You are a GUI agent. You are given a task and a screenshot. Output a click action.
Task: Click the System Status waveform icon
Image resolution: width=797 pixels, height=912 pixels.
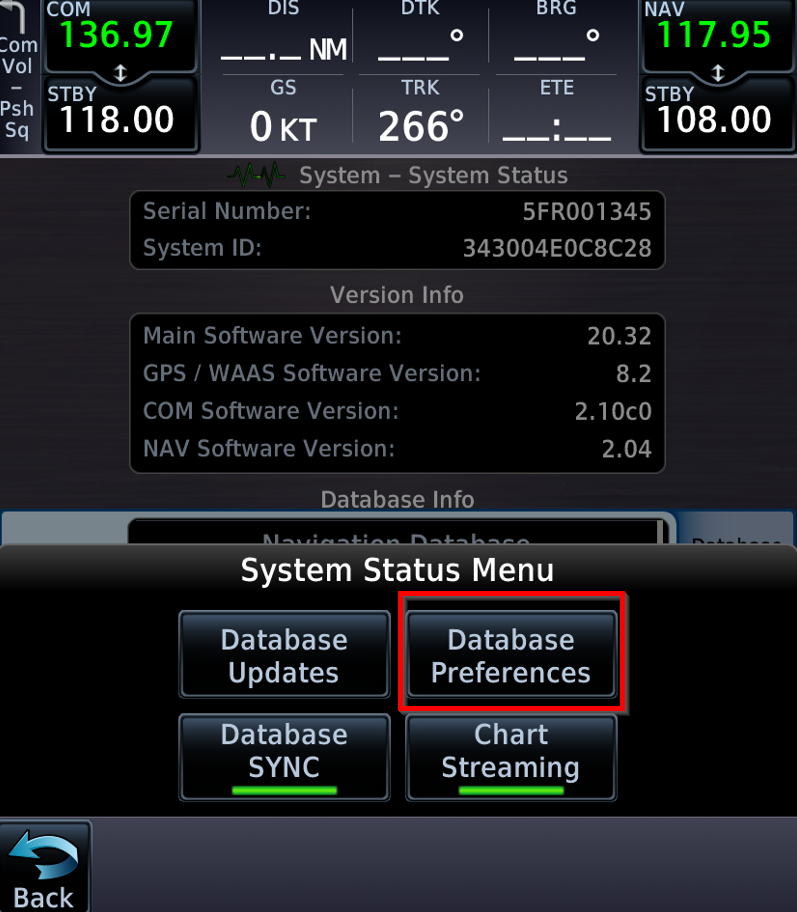tap(257, 174)
